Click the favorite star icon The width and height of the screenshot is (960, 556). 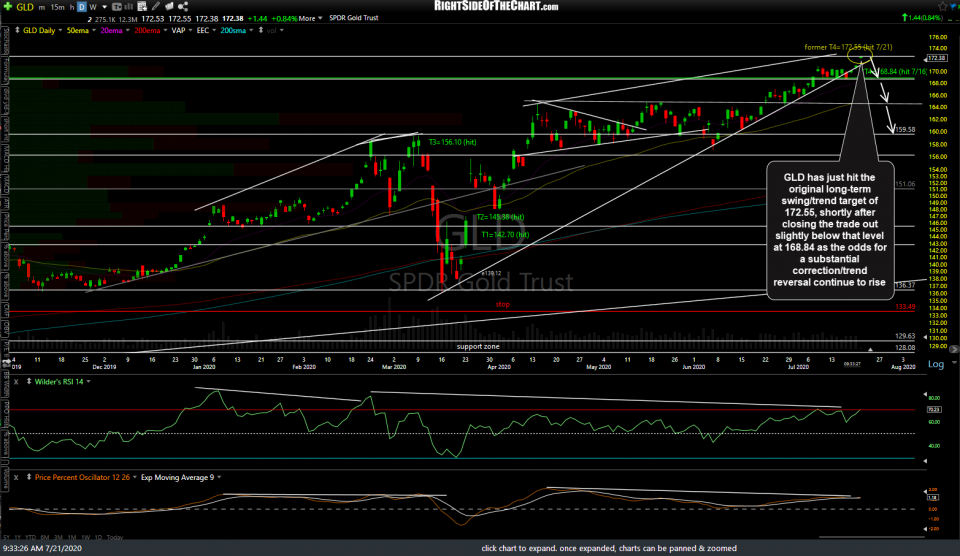(942, 7)
